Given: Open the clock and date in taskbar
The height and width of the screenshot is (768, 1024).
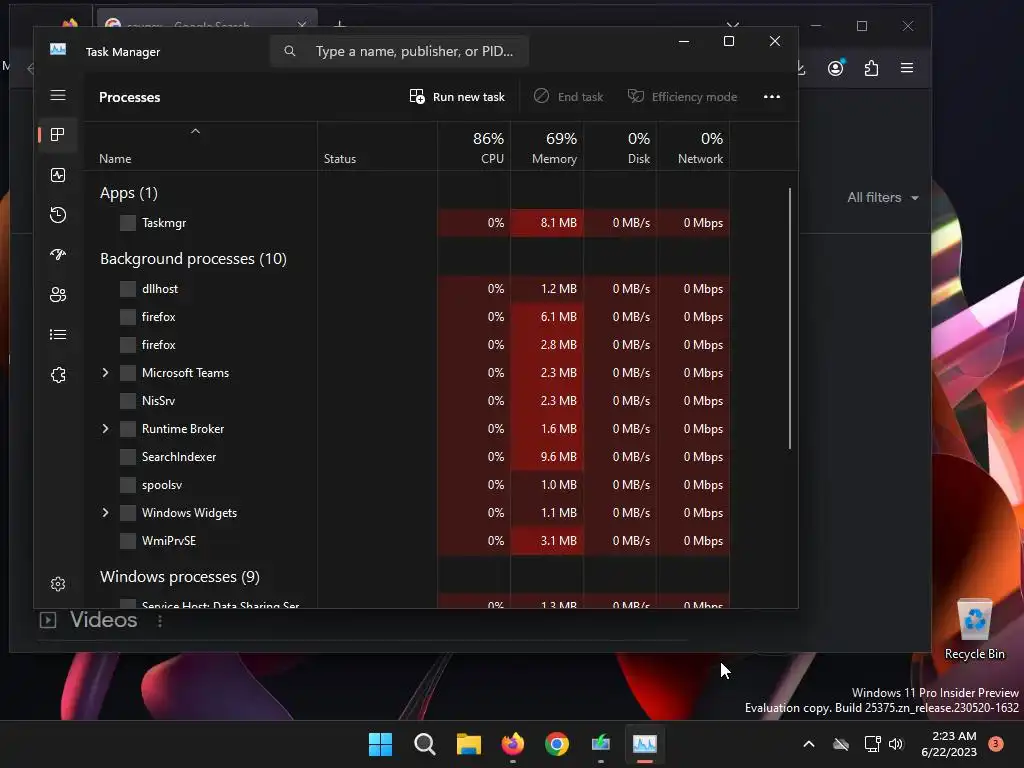Looking at the screenshot, I should (x=949, y=744).
